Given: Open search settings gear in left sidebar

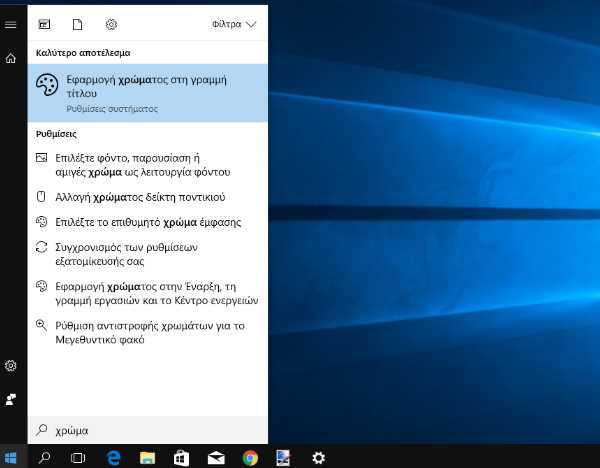Looking at the screenshot, I should tap(11, 366).
